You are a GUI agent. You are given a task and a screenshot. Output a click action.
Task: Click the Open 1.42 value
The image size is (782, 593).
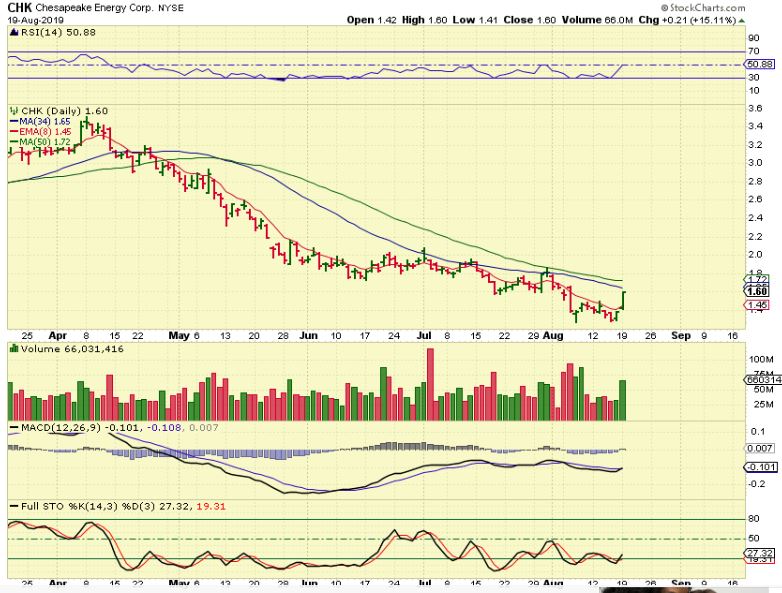tap(372, 20)
